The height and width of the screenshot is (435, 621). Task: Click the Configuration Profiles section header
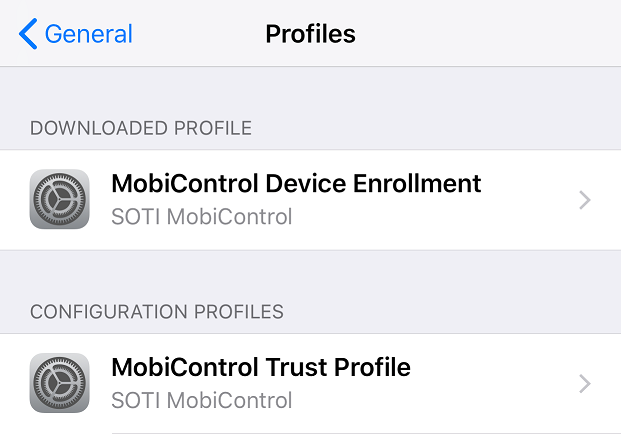(x=157, y=312)
